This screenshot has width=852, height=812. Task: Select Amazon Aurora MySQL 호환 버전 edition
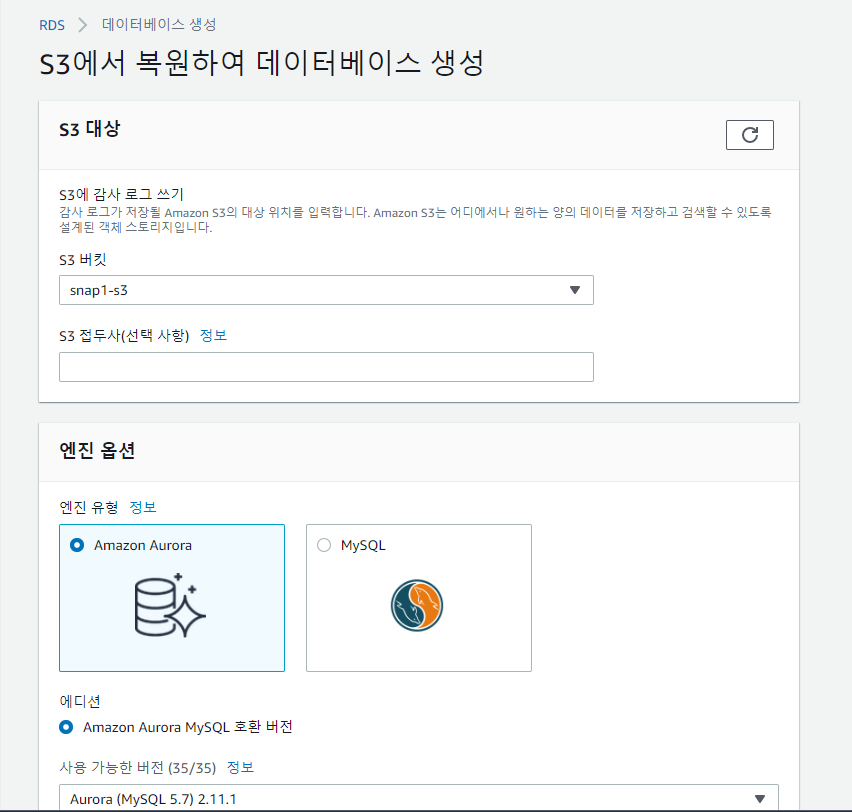[x=66, y=727]
